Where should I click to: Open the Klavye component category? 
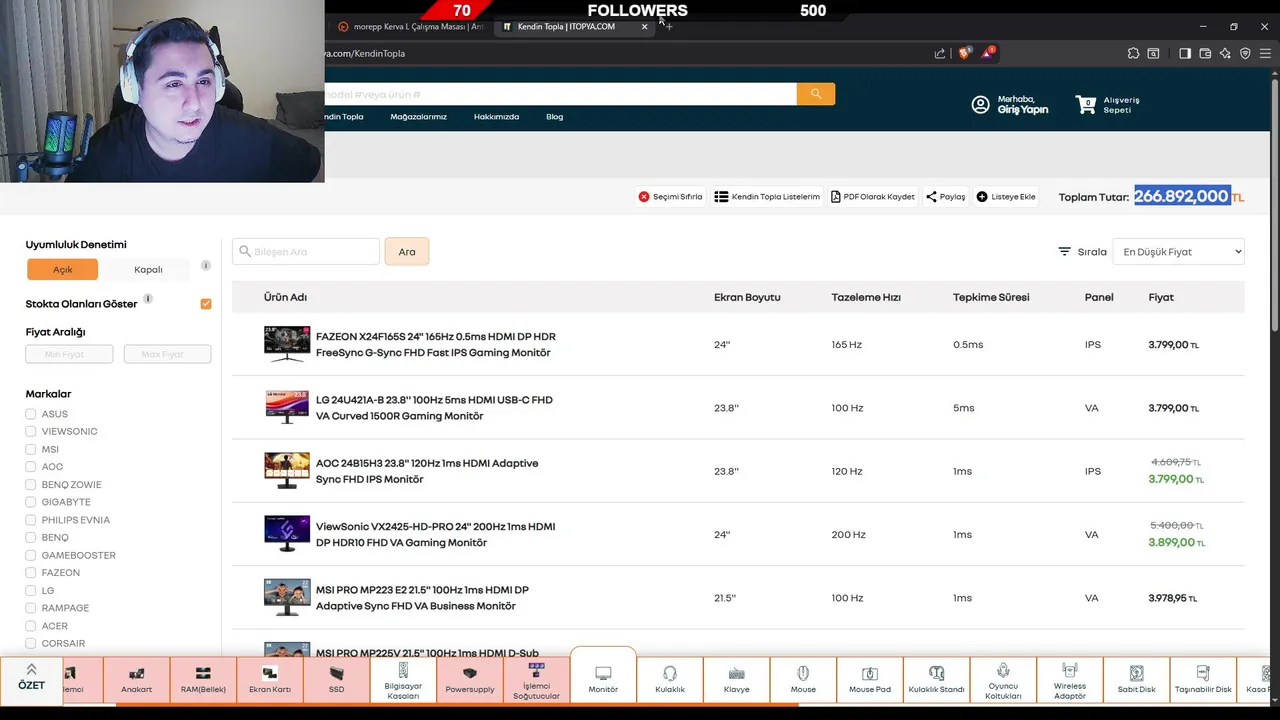[x=737, y=680]
